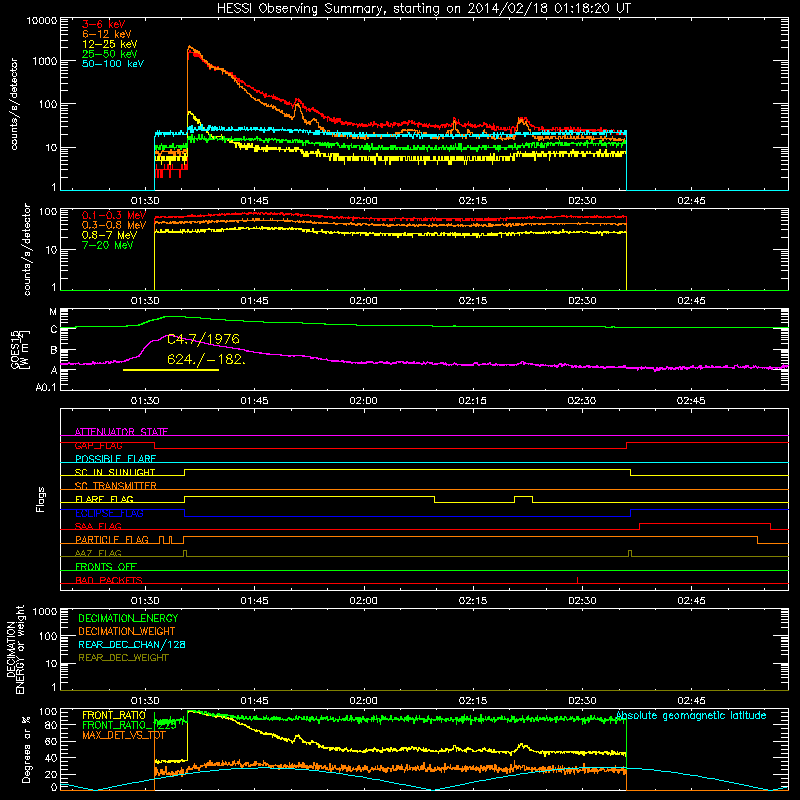
Task: Select the DECIMATION_WEIGHT legend label
Action: coord(127,631)
